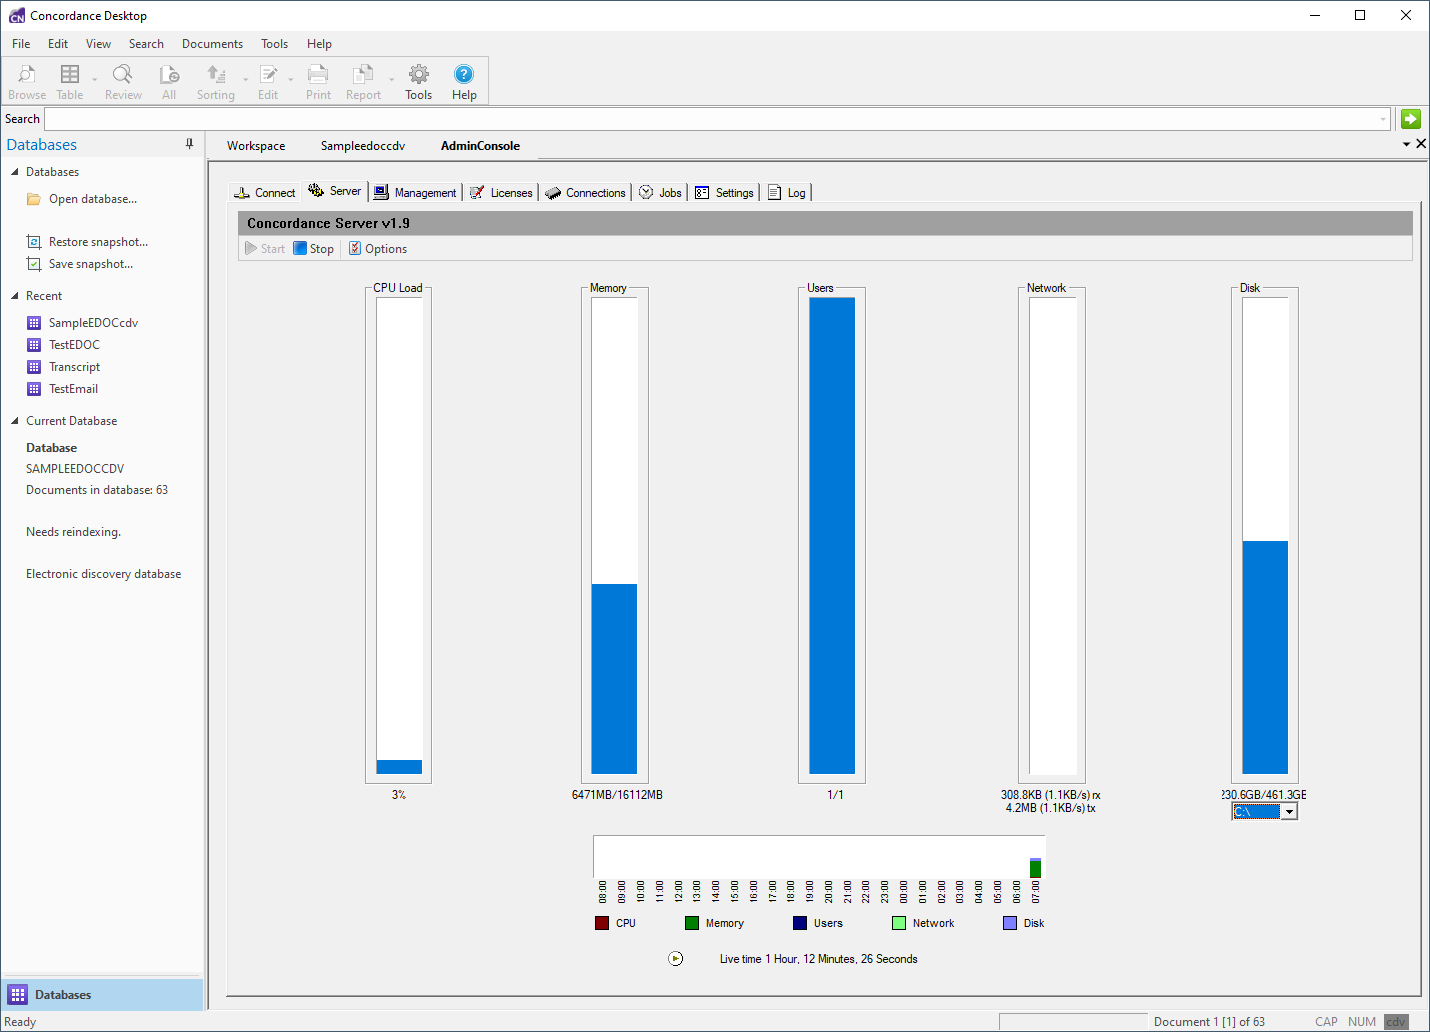The image size is (1430, 1032).
Task: Switch to Sampleedoccdv tab
Action: click(x=363, y=146)
